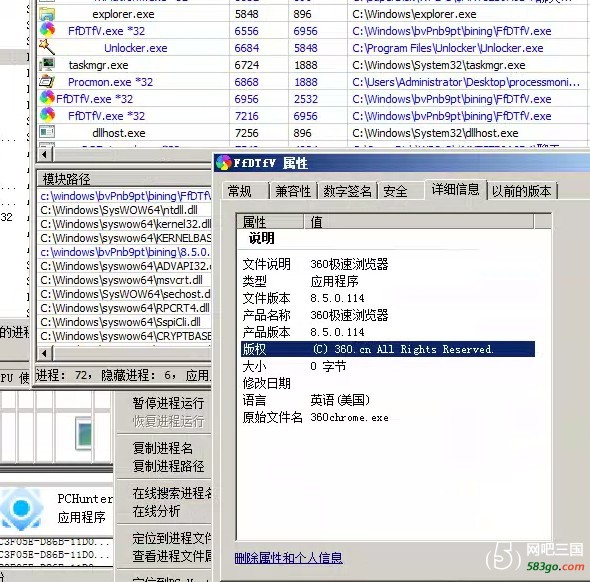Click the colorful icon in the properties title bar
The height and width of the screenshot is (582, 590).
[224, 163]
